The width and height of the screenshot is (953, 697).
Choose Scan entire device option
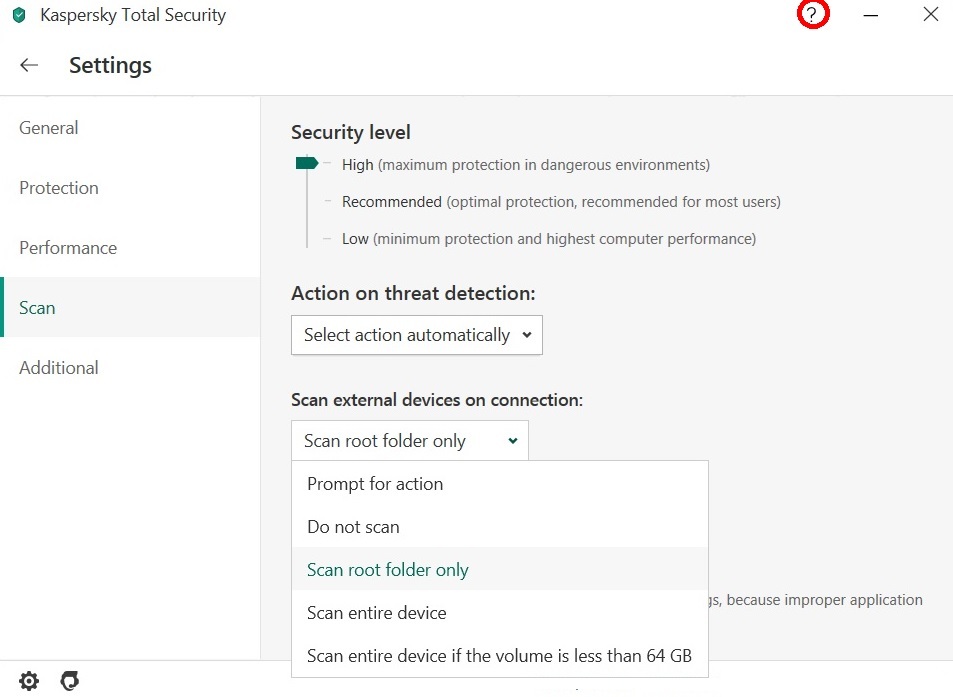click(500, 613)
